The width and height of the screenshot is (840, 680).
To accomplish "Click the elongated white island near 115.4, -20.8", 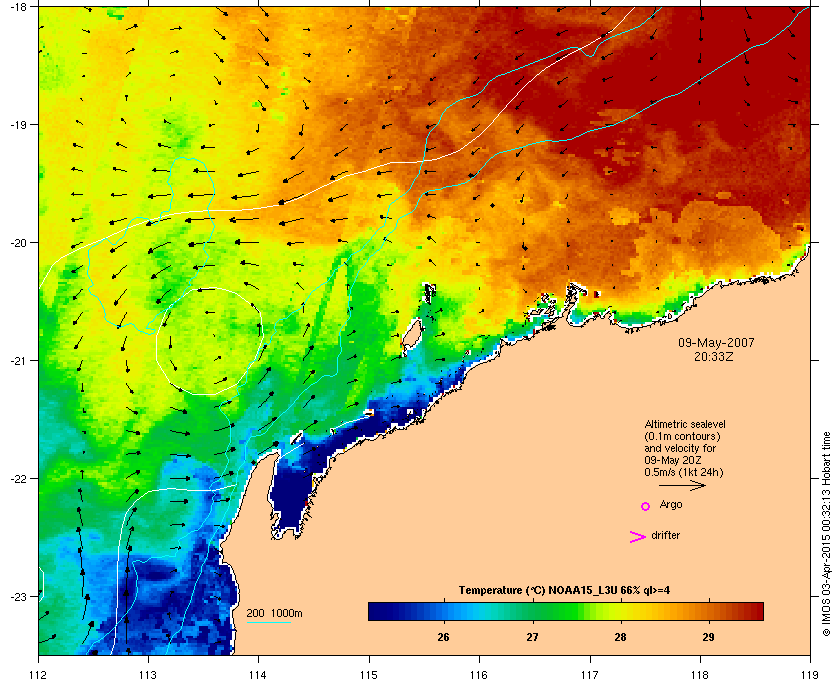I will pos(411,335).
